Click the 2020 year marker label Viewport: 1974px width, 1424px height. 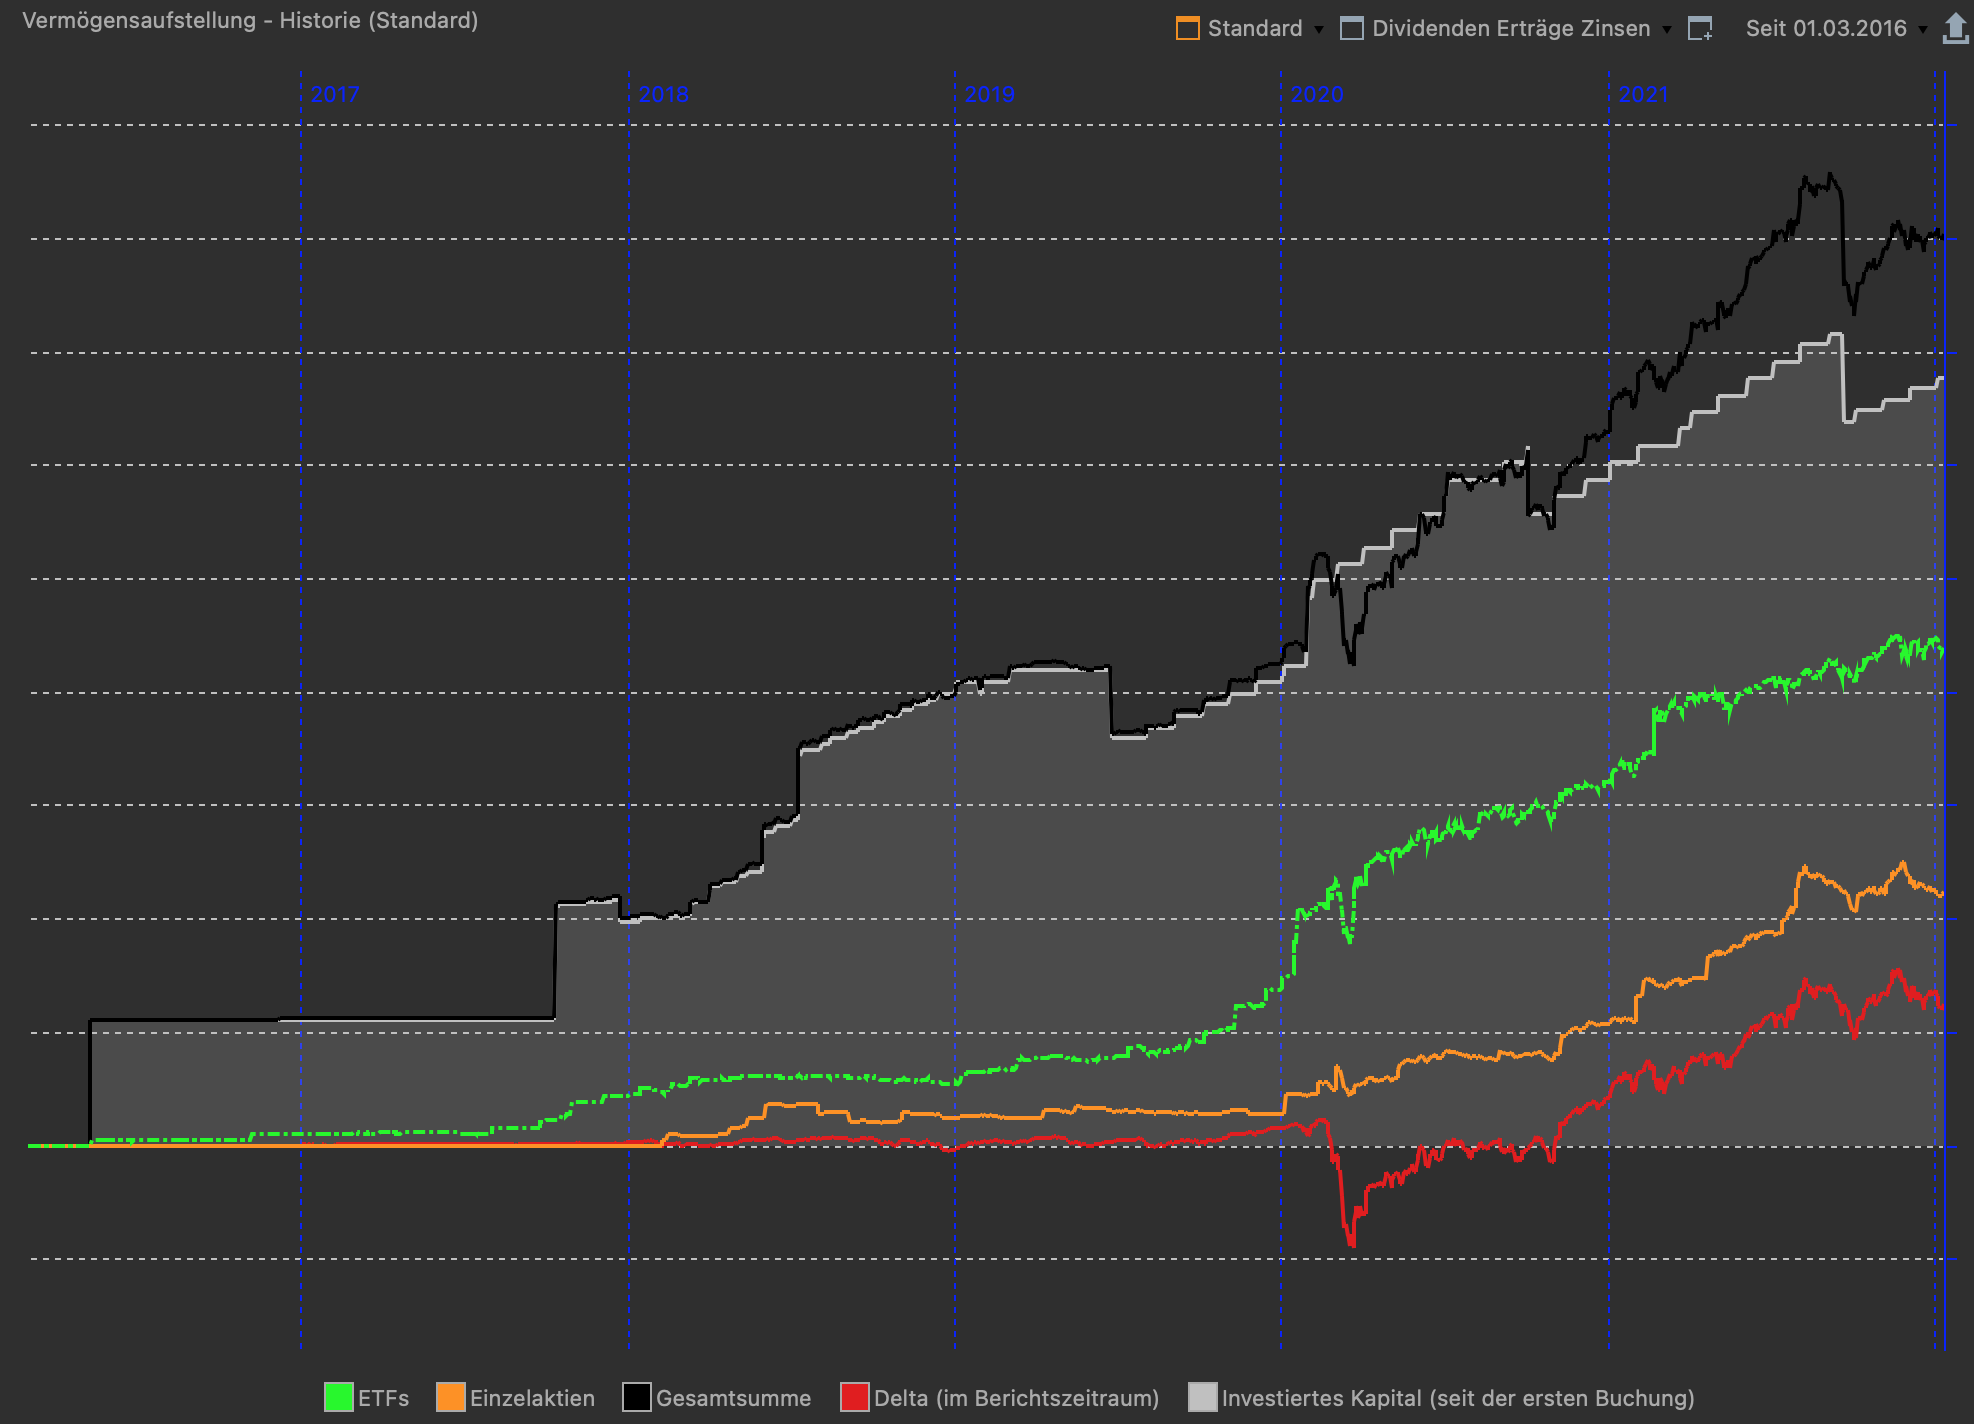pos(1317,94)
